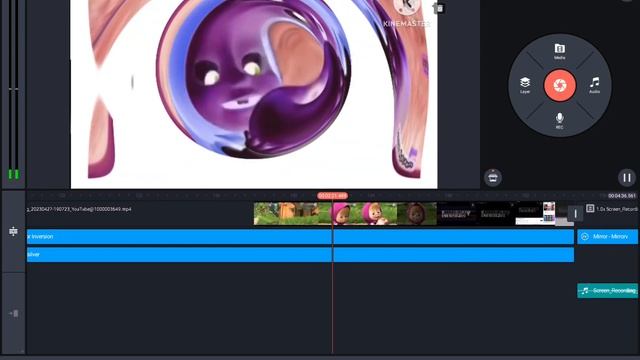The width and height of the screenshot is (640, 360).
Task: Open the Media browser in the wheel
Action: 560,51
